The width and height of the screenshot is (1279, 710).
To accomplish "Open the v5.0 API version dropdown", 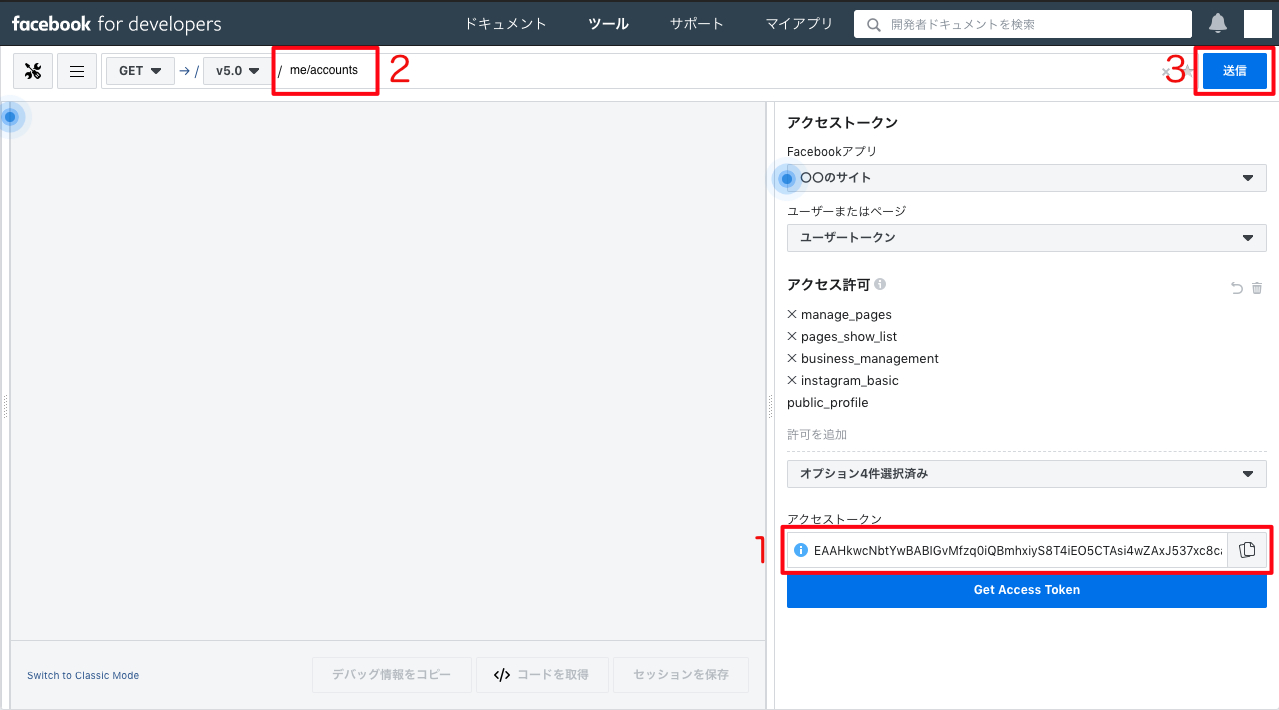I will [236, 70].
